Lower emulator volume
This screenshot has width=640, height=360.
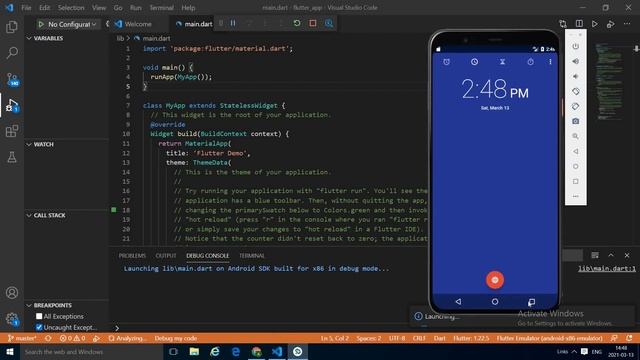coord(576,76)
